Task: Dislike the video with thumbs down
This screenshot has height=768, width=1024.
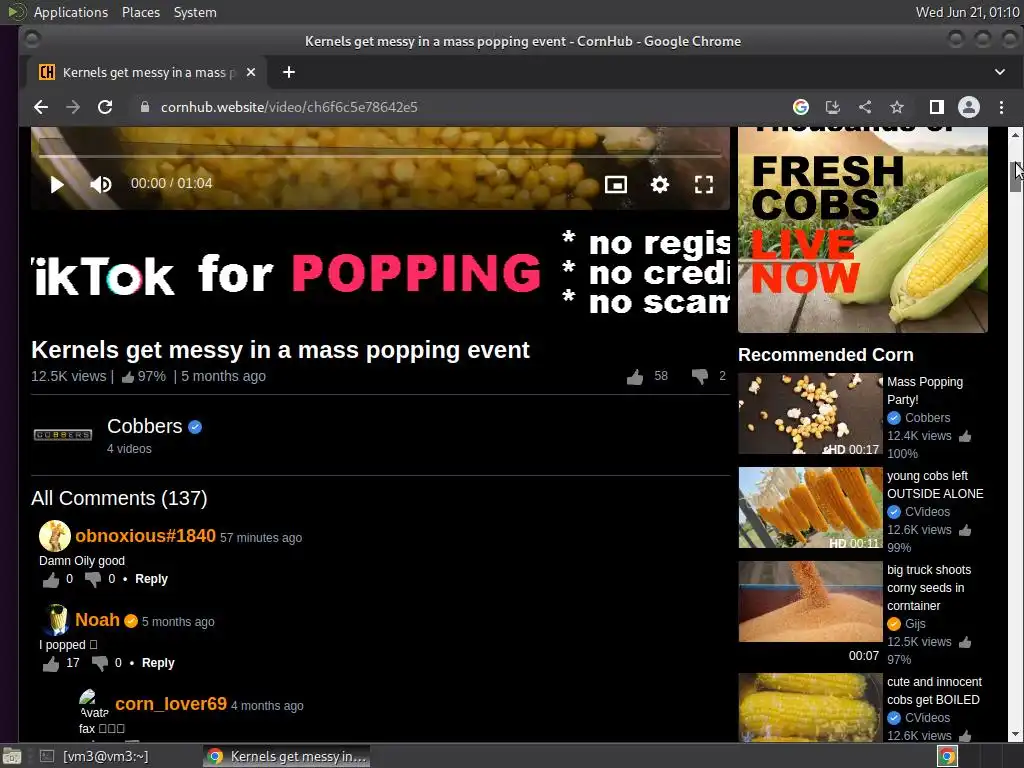Action: [x=699, y=377]
